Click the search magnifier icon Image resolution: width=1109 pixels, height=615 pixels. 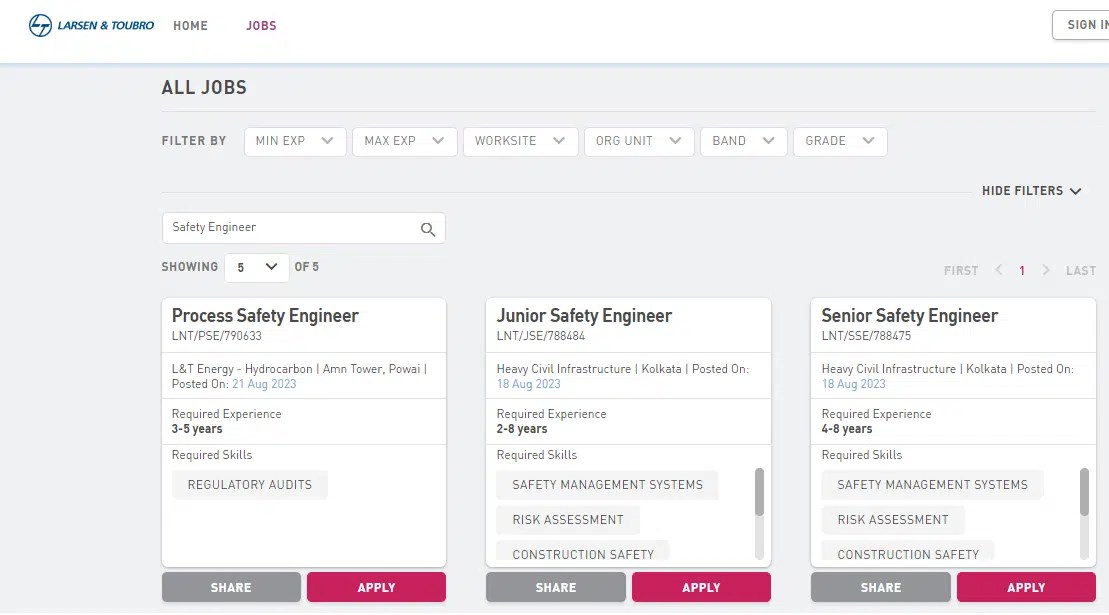click(428, 228)
